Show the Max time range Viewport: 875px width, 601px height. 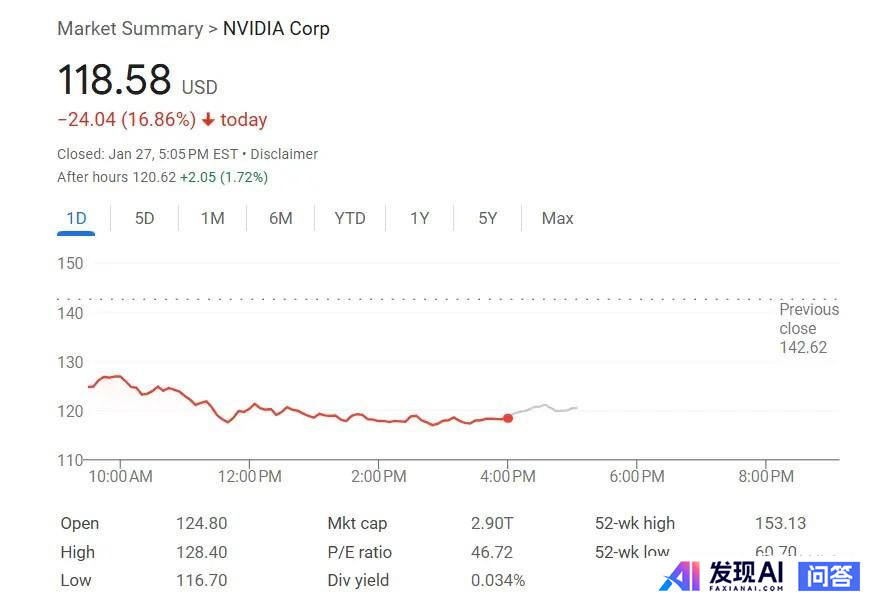[557, 218]
